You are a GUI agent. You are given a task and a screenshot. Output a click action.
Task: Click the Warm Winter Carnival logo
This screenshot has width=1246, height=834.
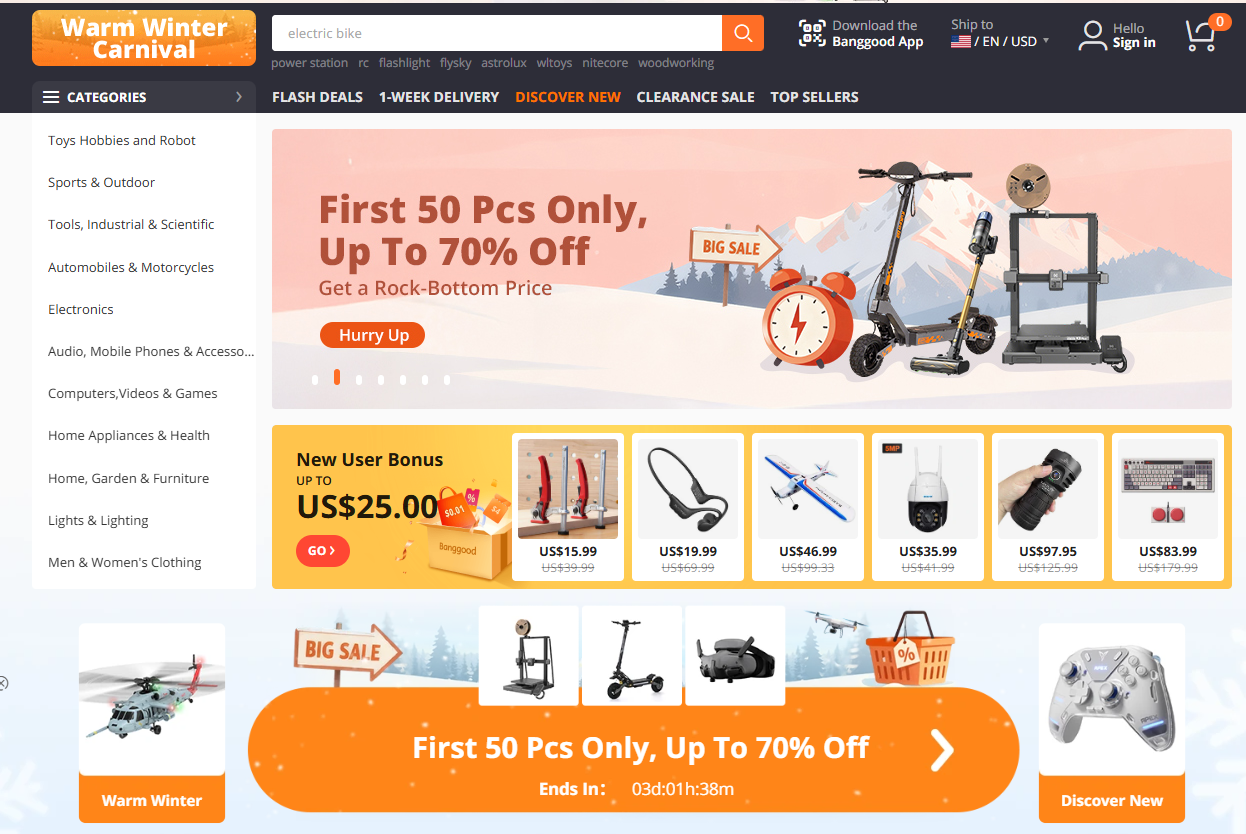coord(144,38)
